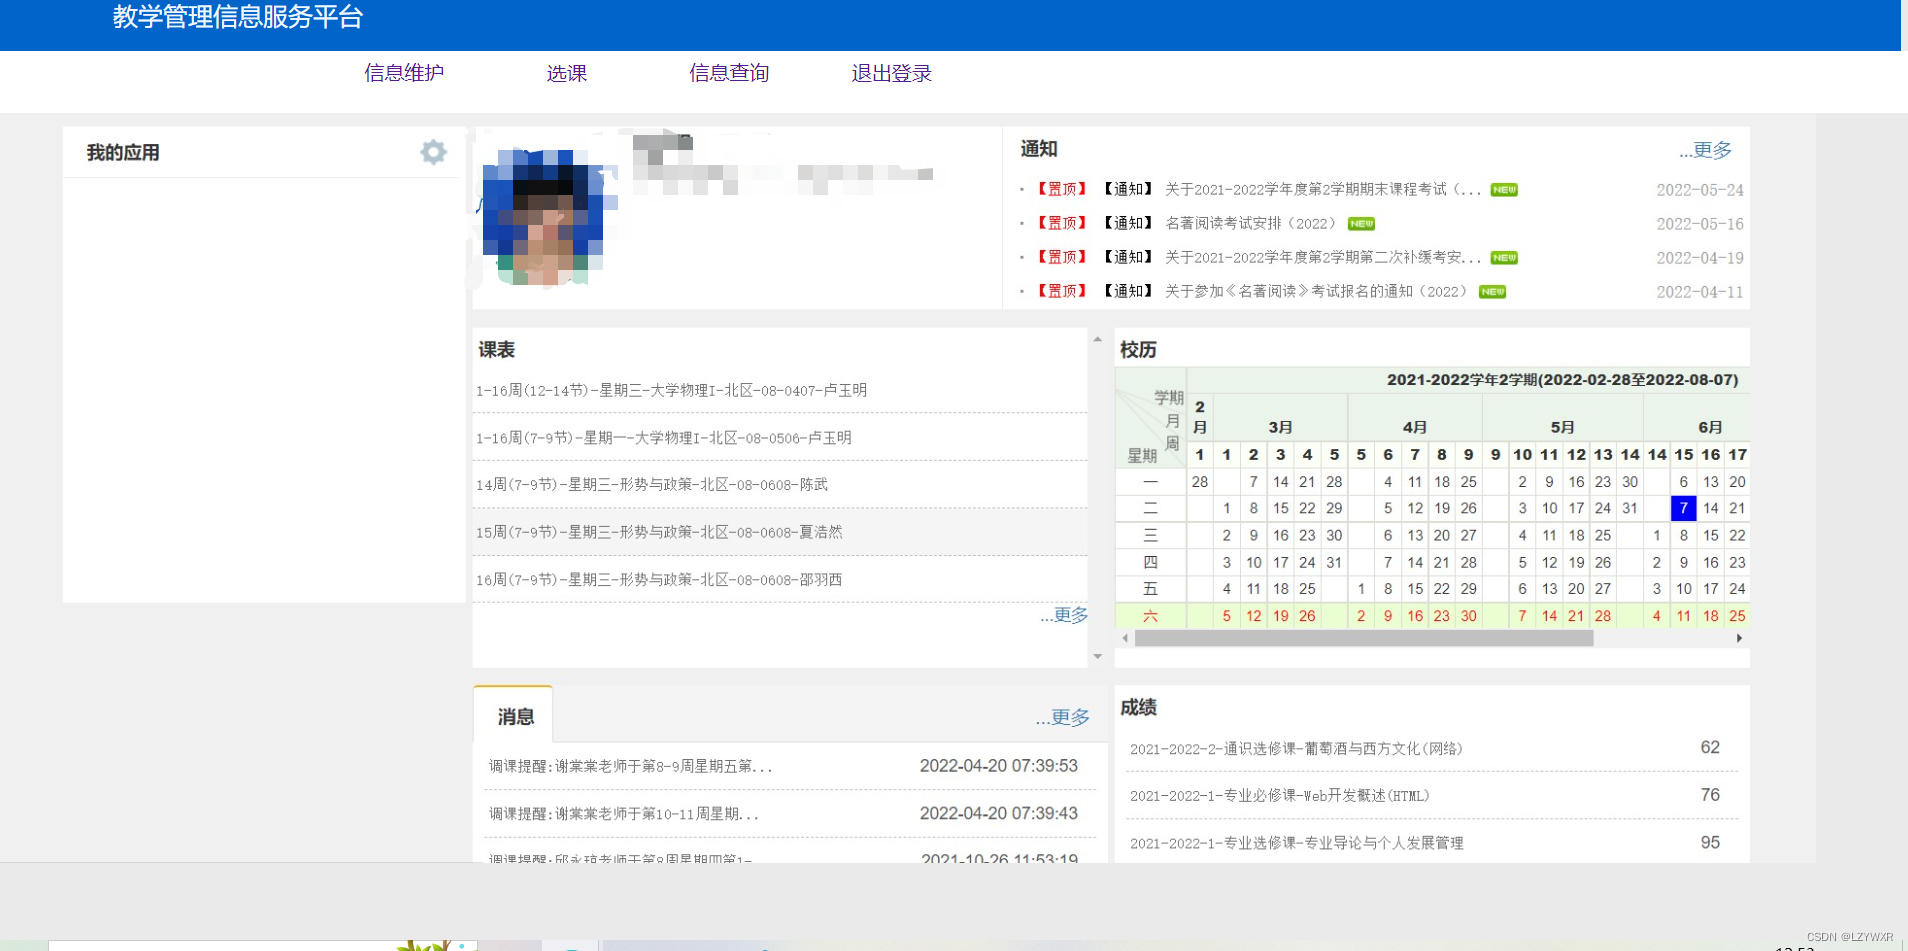
Task: Open the 选课 navigation item
Action: [566, 72]
